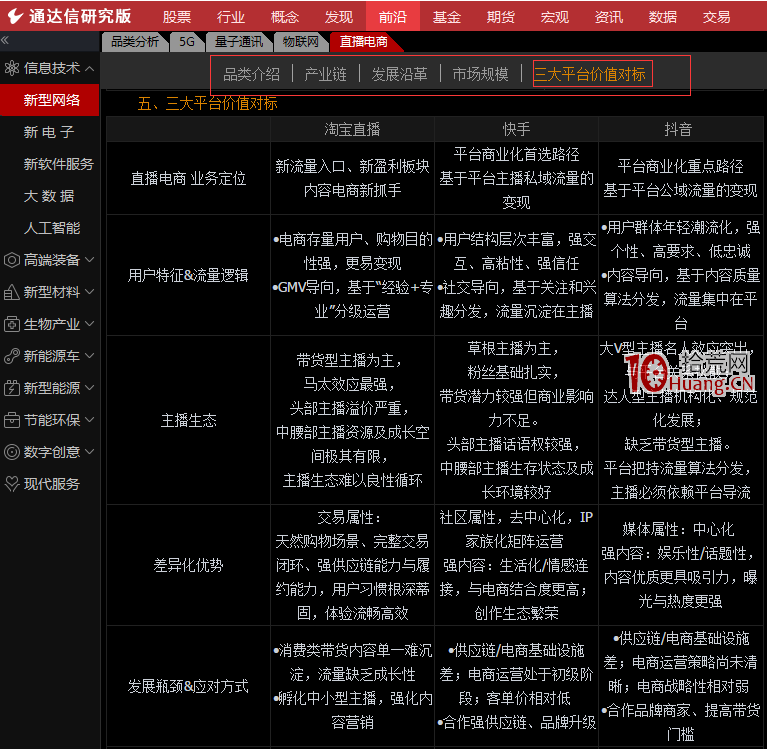Select 新电子 in the sidebar
The width and height of the screenshot is (767, 749).
coord(49,132)
